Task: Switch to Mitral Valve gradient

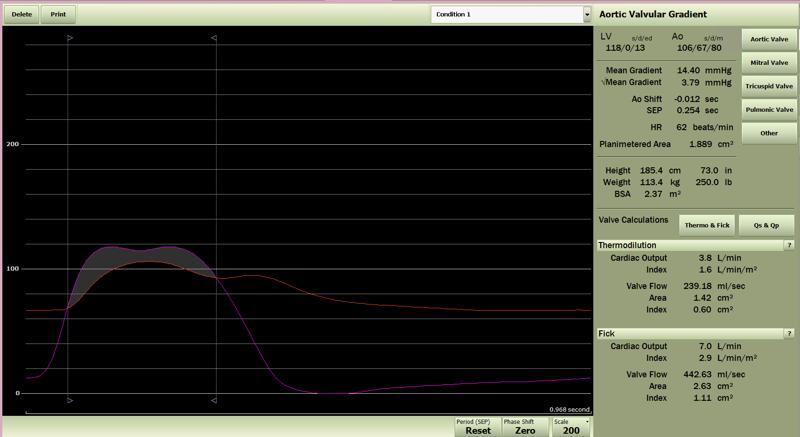Action: pos(768,63)
